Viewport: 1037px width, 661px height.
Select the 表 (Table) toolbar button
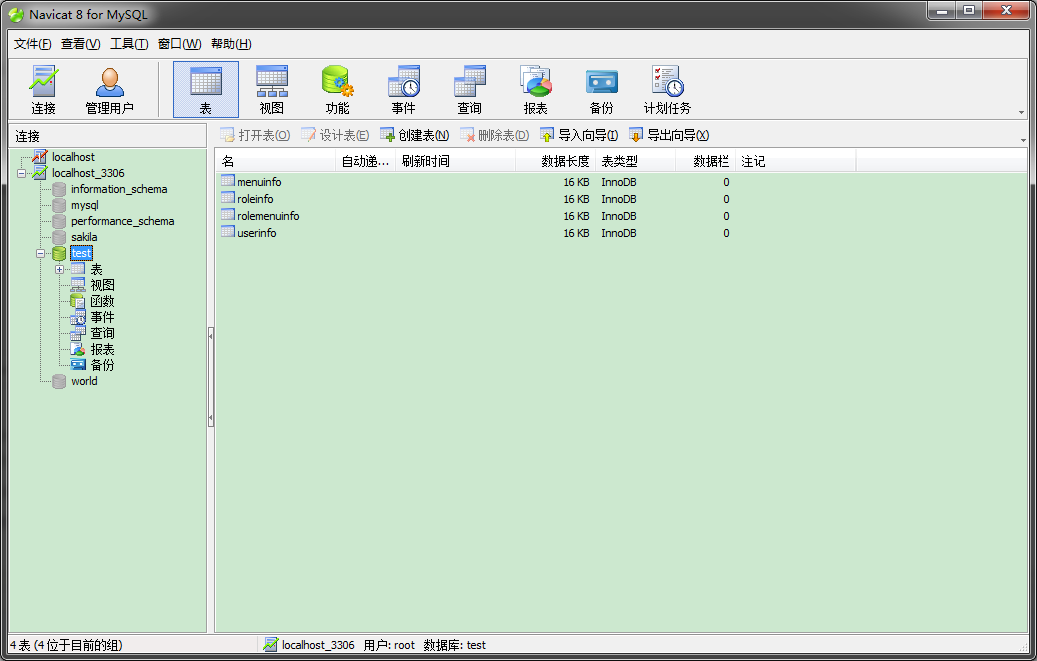(206, 90)
